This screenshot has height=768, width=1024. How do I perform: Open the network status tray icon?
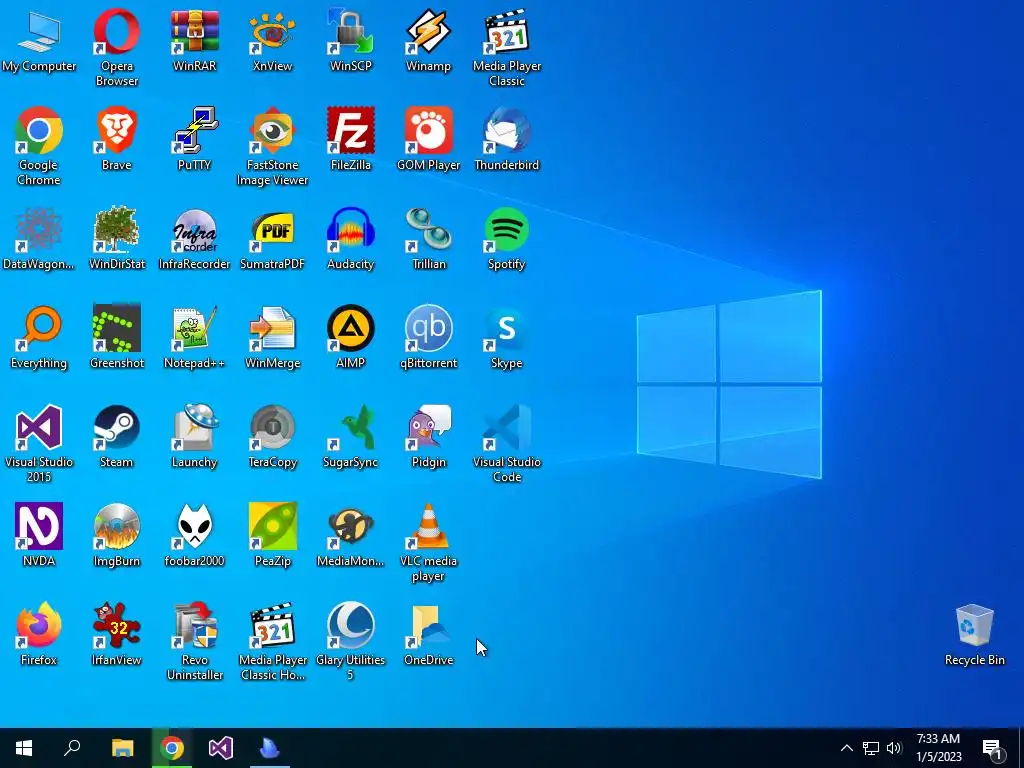[x=871, y=748]
